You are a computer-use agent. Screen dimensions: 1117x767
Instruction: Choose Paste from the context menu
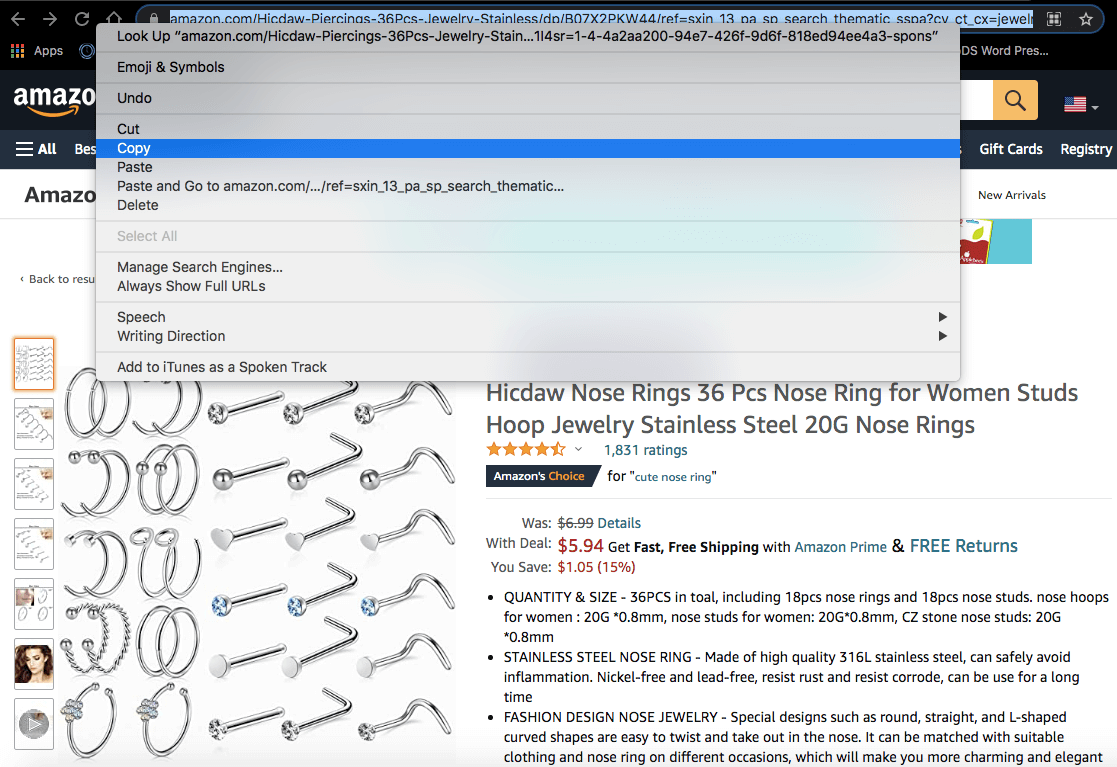pos(528,167)
